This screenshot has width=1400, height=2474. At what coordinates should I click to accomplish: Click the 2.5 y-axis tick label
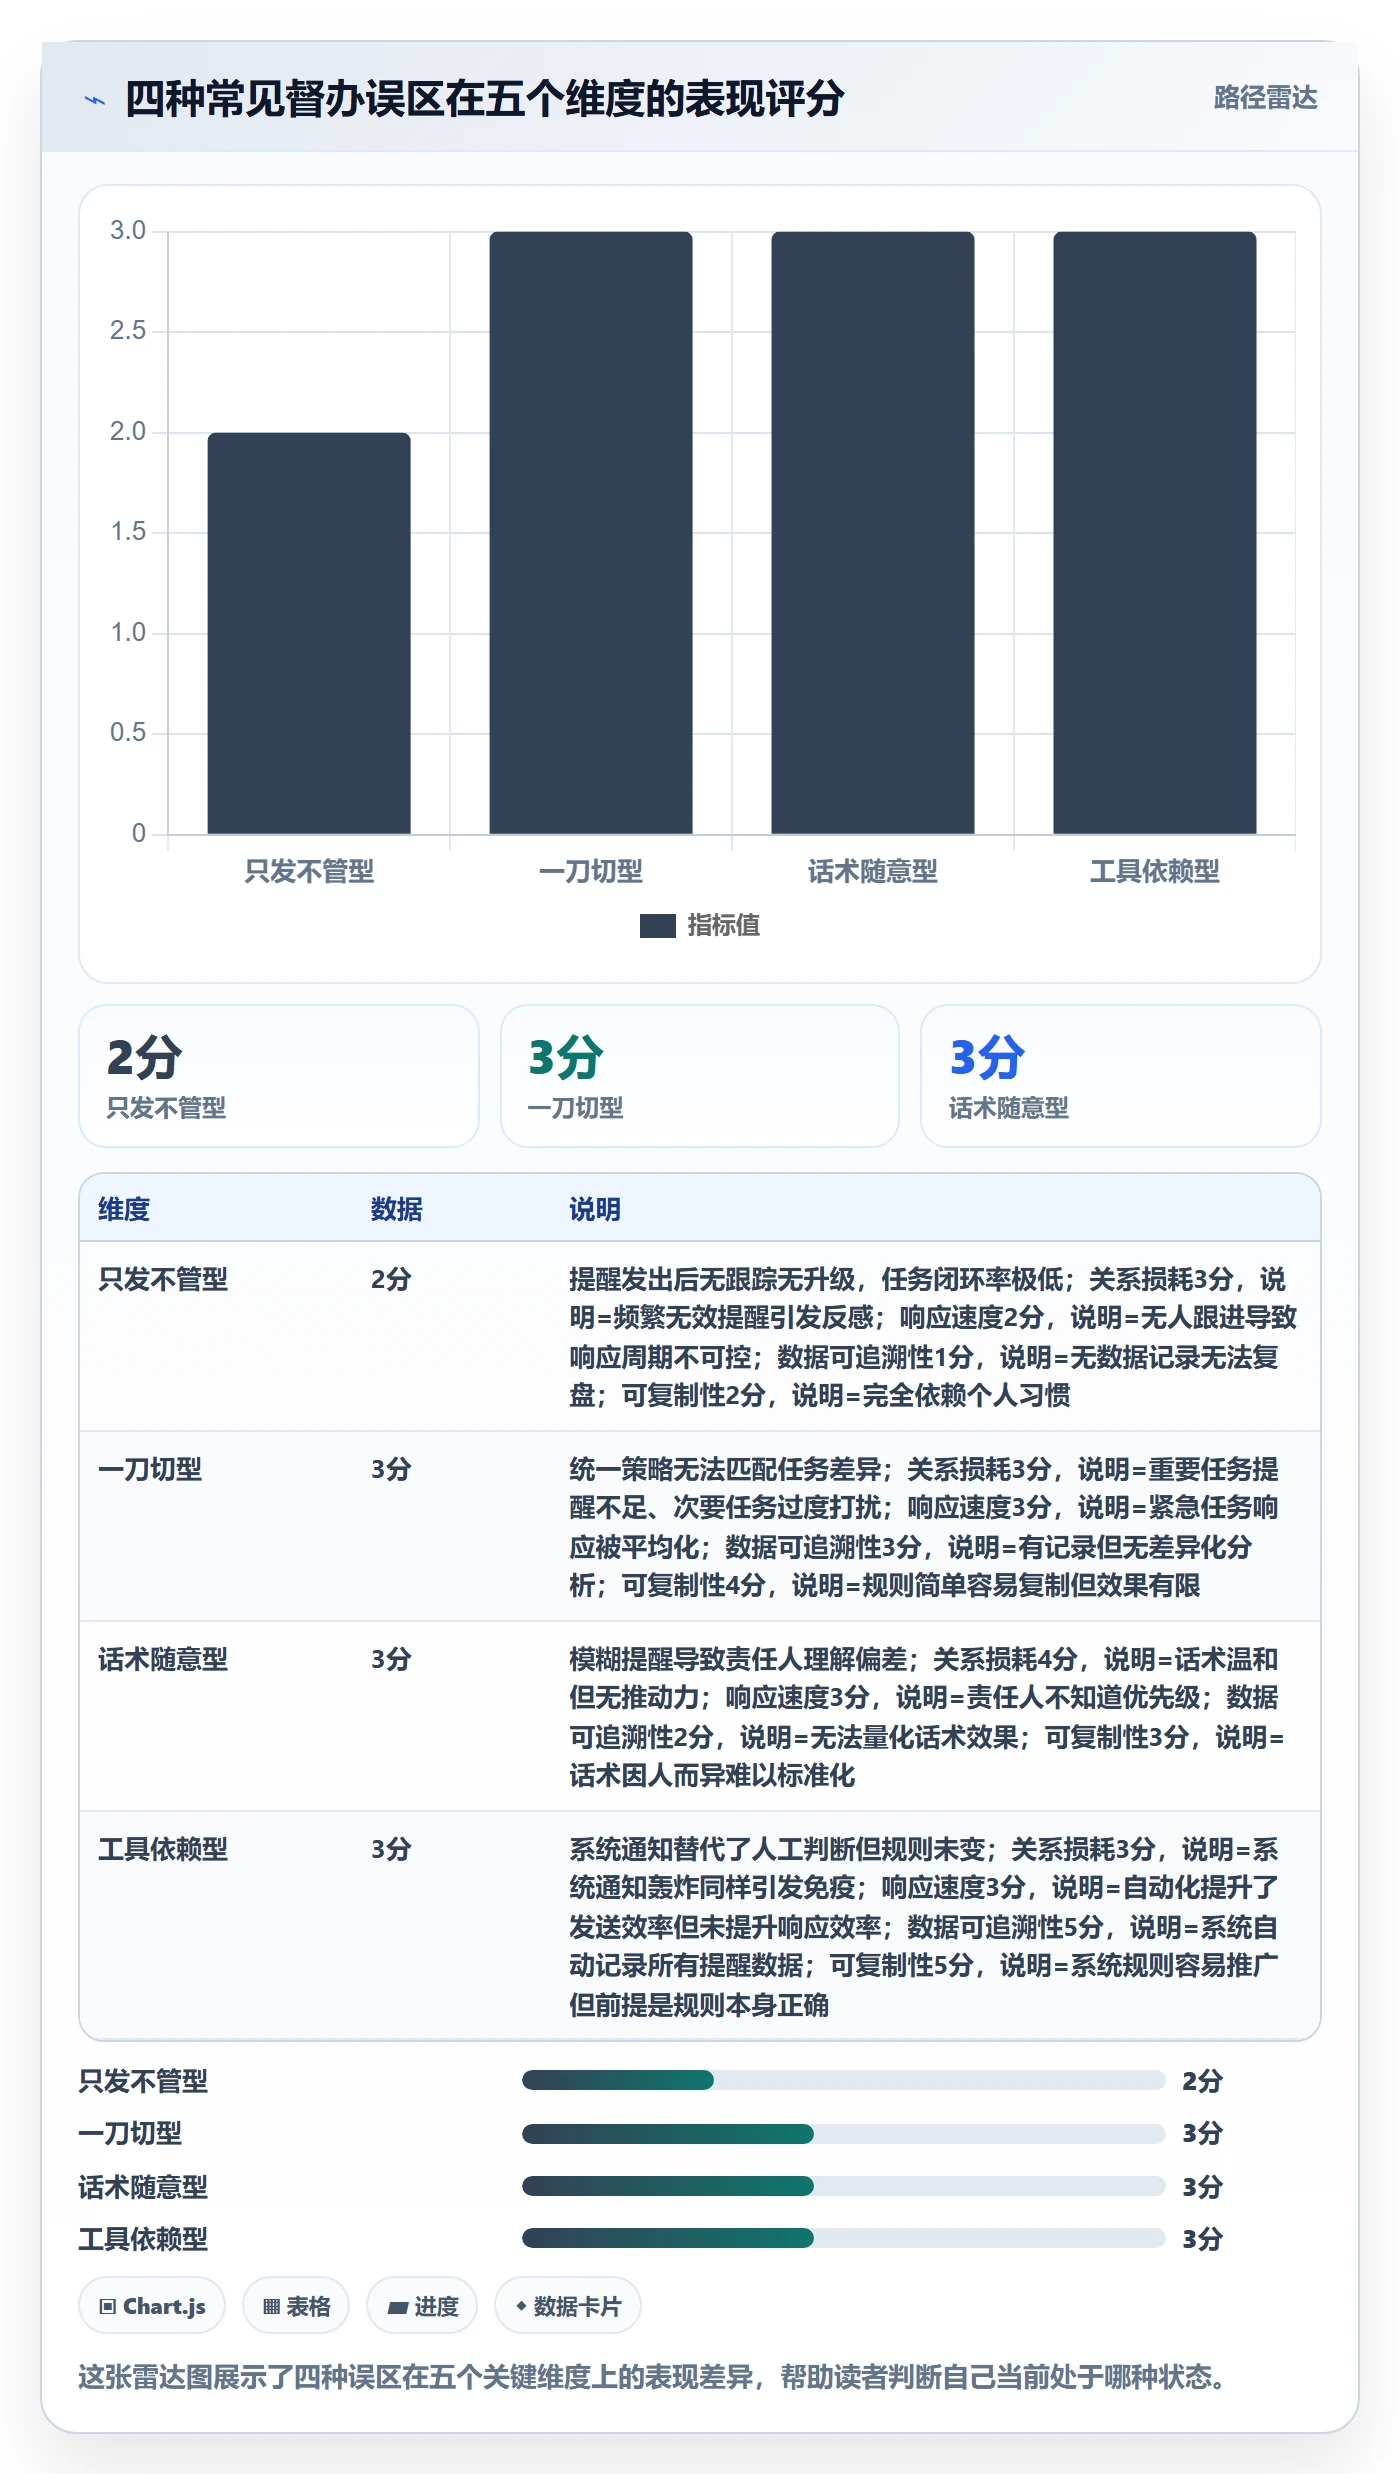coord(128,331)
